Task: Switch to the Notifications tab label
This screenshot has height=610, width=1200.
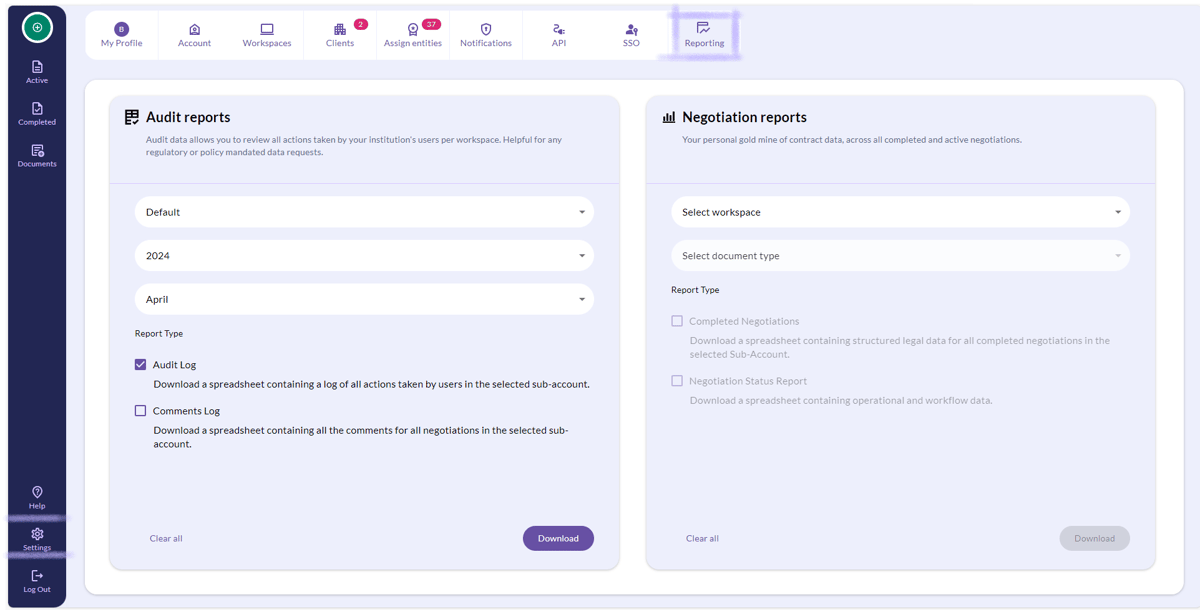Action: 486,43
